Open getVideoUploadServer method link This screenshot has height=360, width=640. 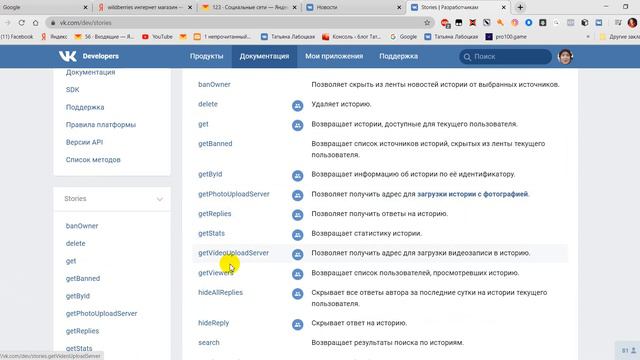pos(233,253)
